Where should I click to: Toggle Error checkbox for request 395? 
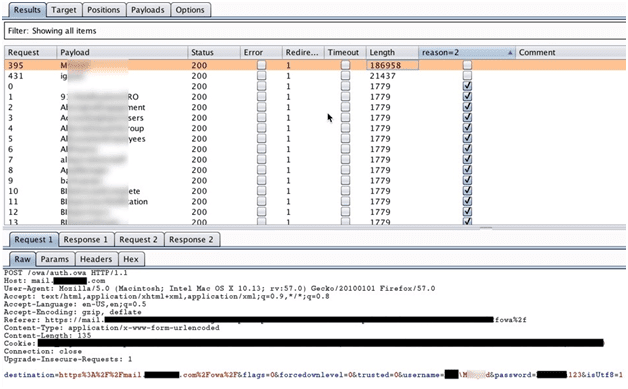(x=262, y=65)
